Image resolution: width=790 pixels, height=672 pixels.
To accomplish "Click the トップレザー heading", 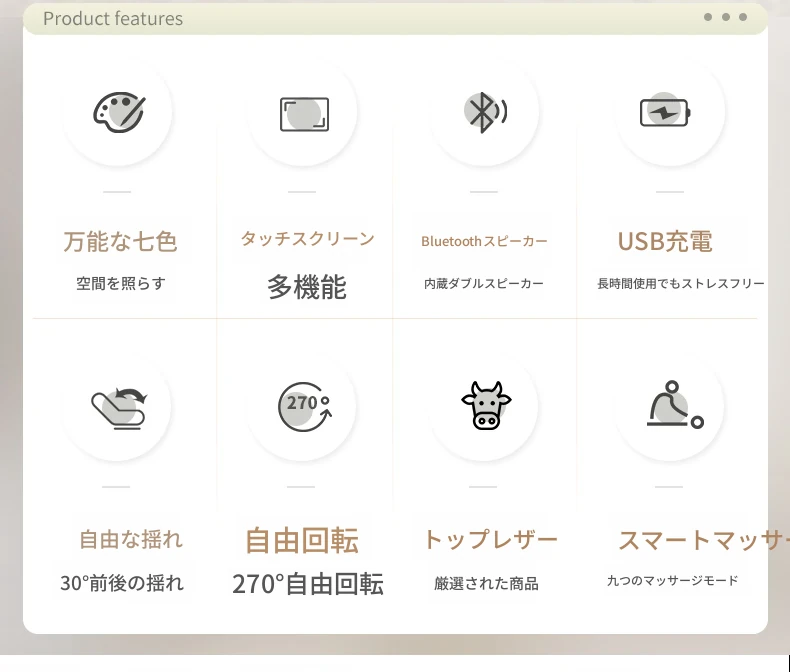I will [x=490, y=540].
